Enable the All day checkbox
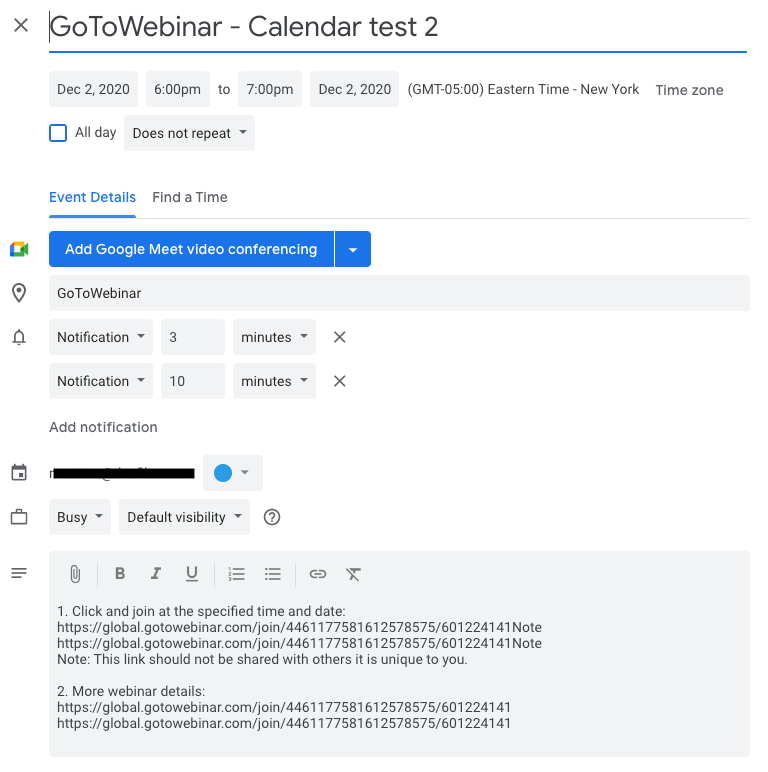This screenshot has height=772, width=768. (x=58, y=132)
